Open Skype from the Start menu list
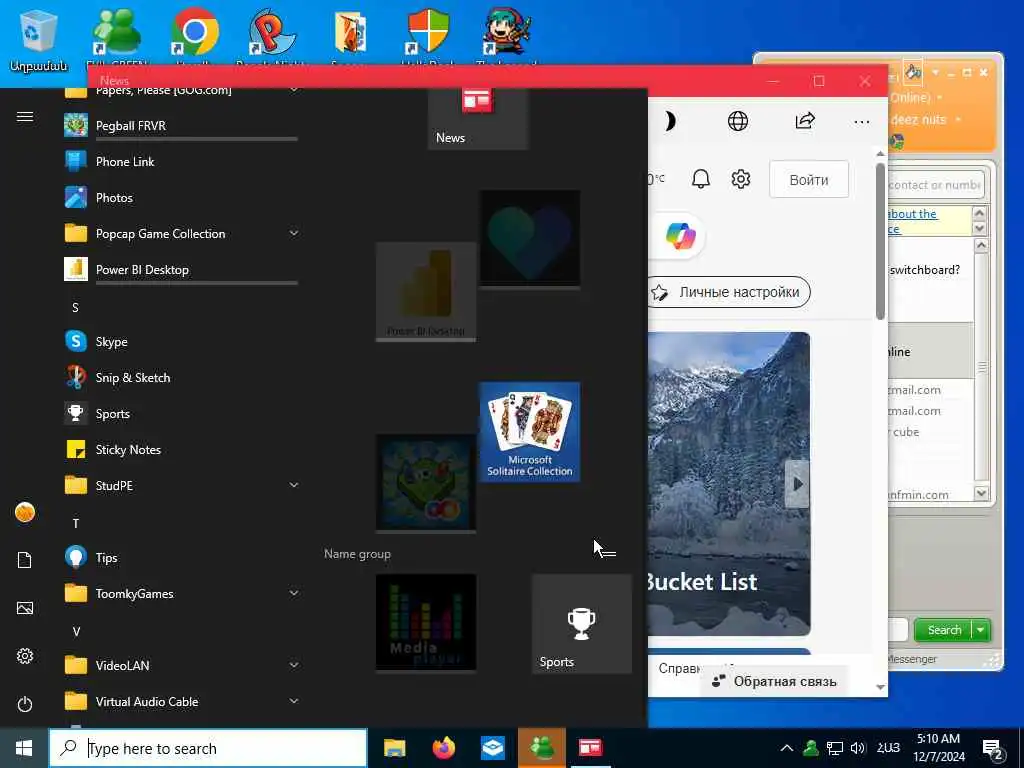 pyautogui.click(x=181, y=341)
